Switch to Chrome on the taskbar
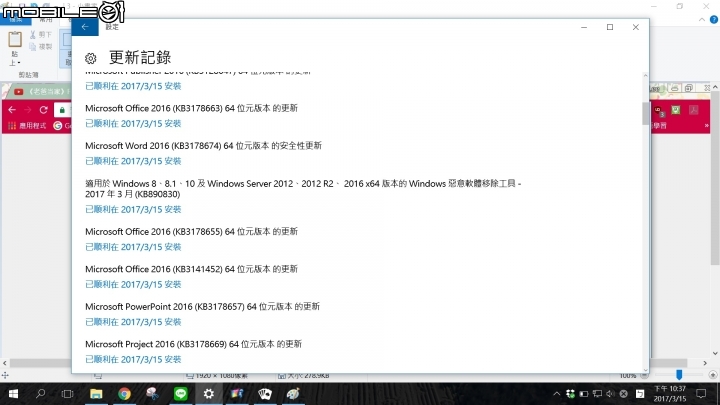This screenshot has width=720, height=405. click(x=124, y=394)
